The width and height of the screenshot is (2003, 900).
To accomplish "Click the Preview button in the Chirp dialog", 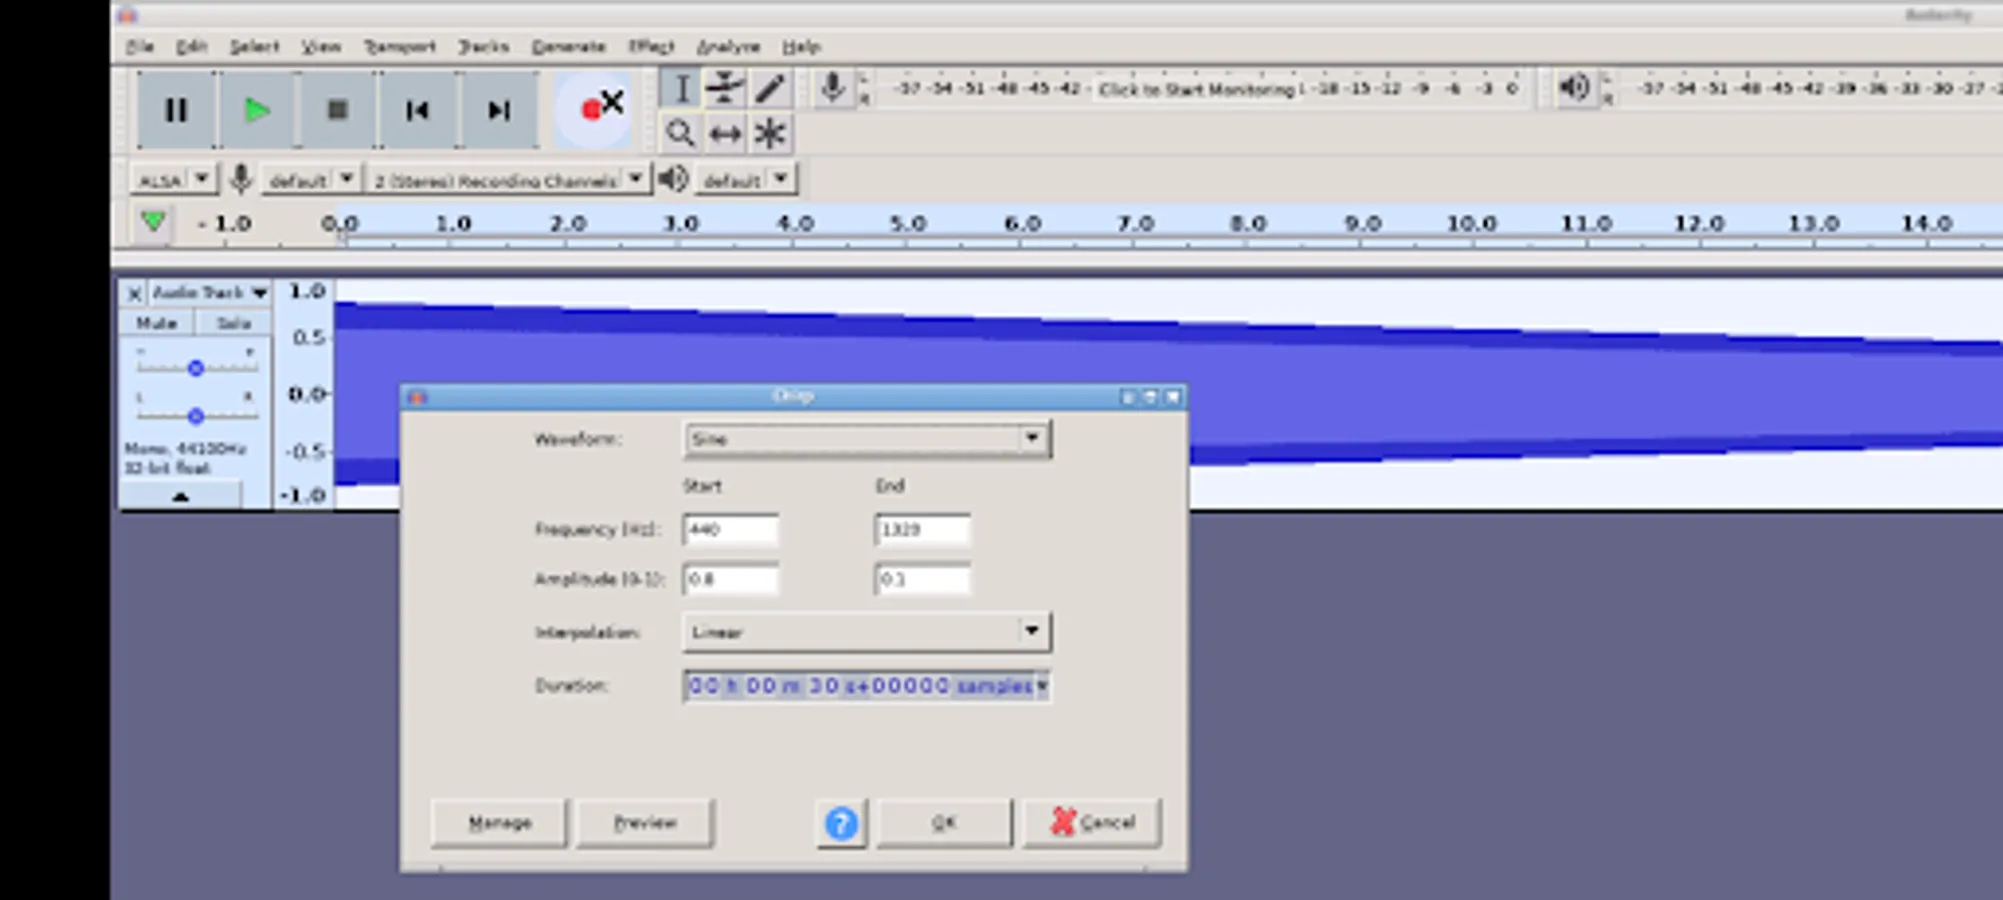I will pos(645,822).
